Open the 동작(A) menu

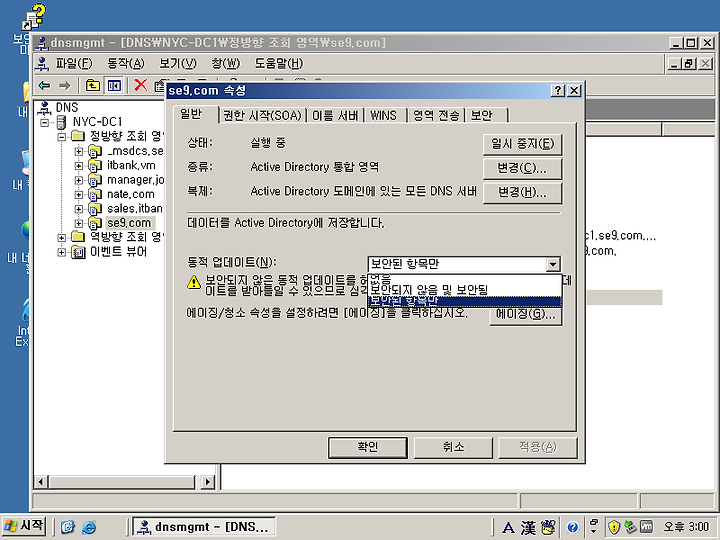[125, 63]
